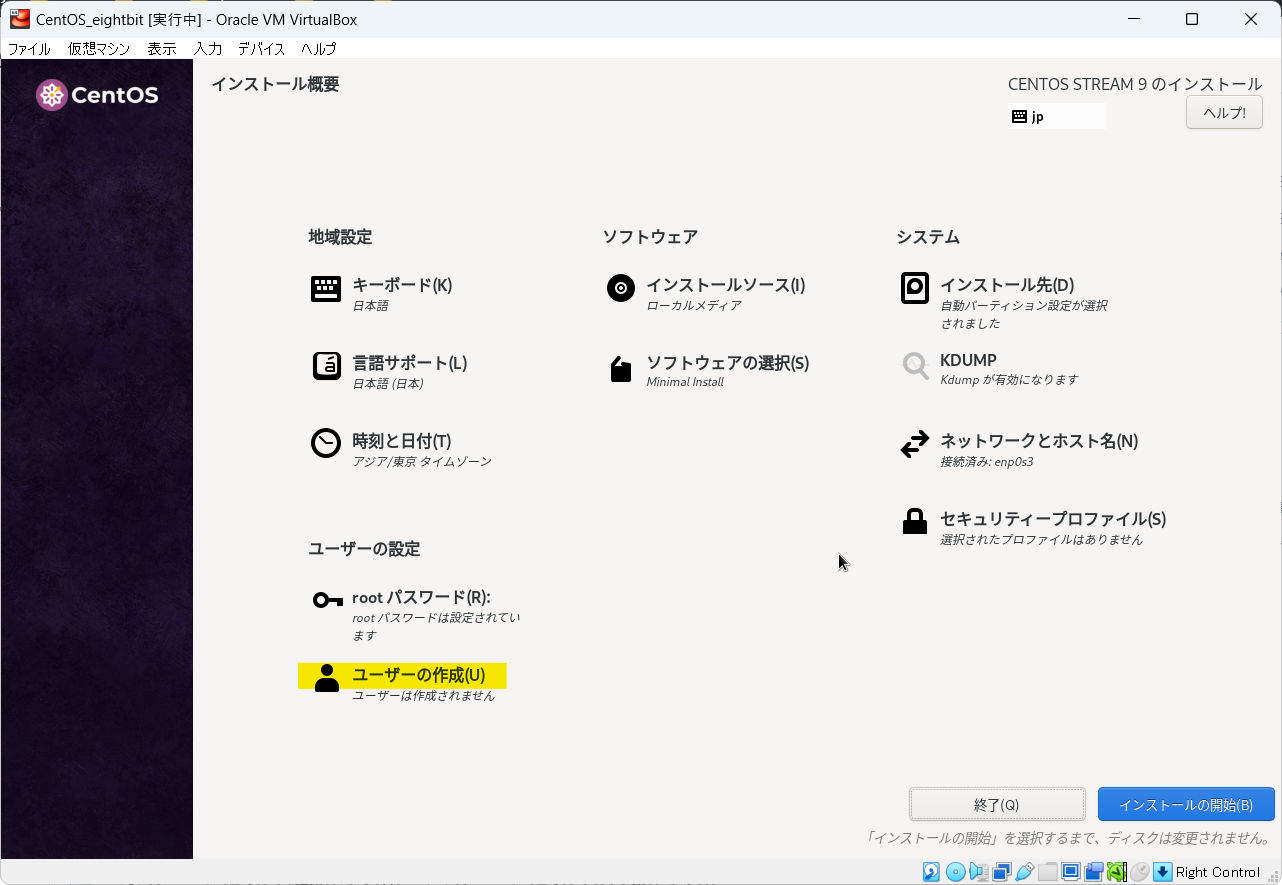Open the インストール先(D) link

1007,285
